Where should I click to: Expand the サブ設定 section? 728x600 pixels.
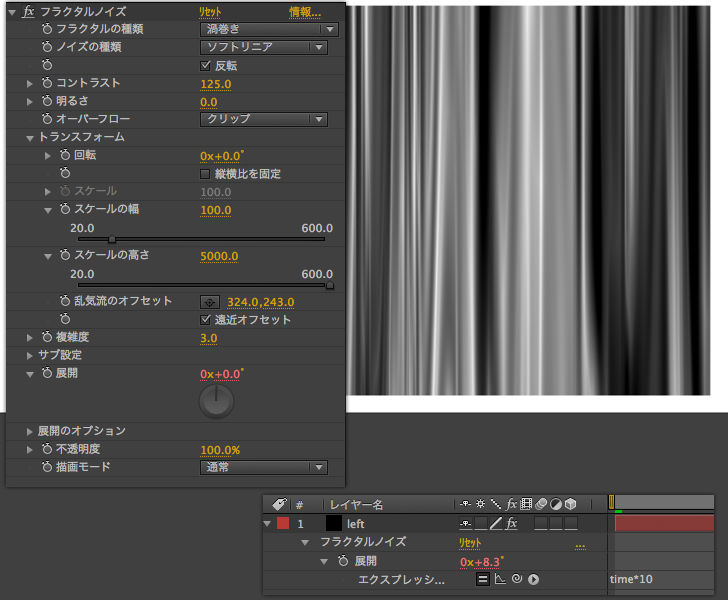[30, 355]
